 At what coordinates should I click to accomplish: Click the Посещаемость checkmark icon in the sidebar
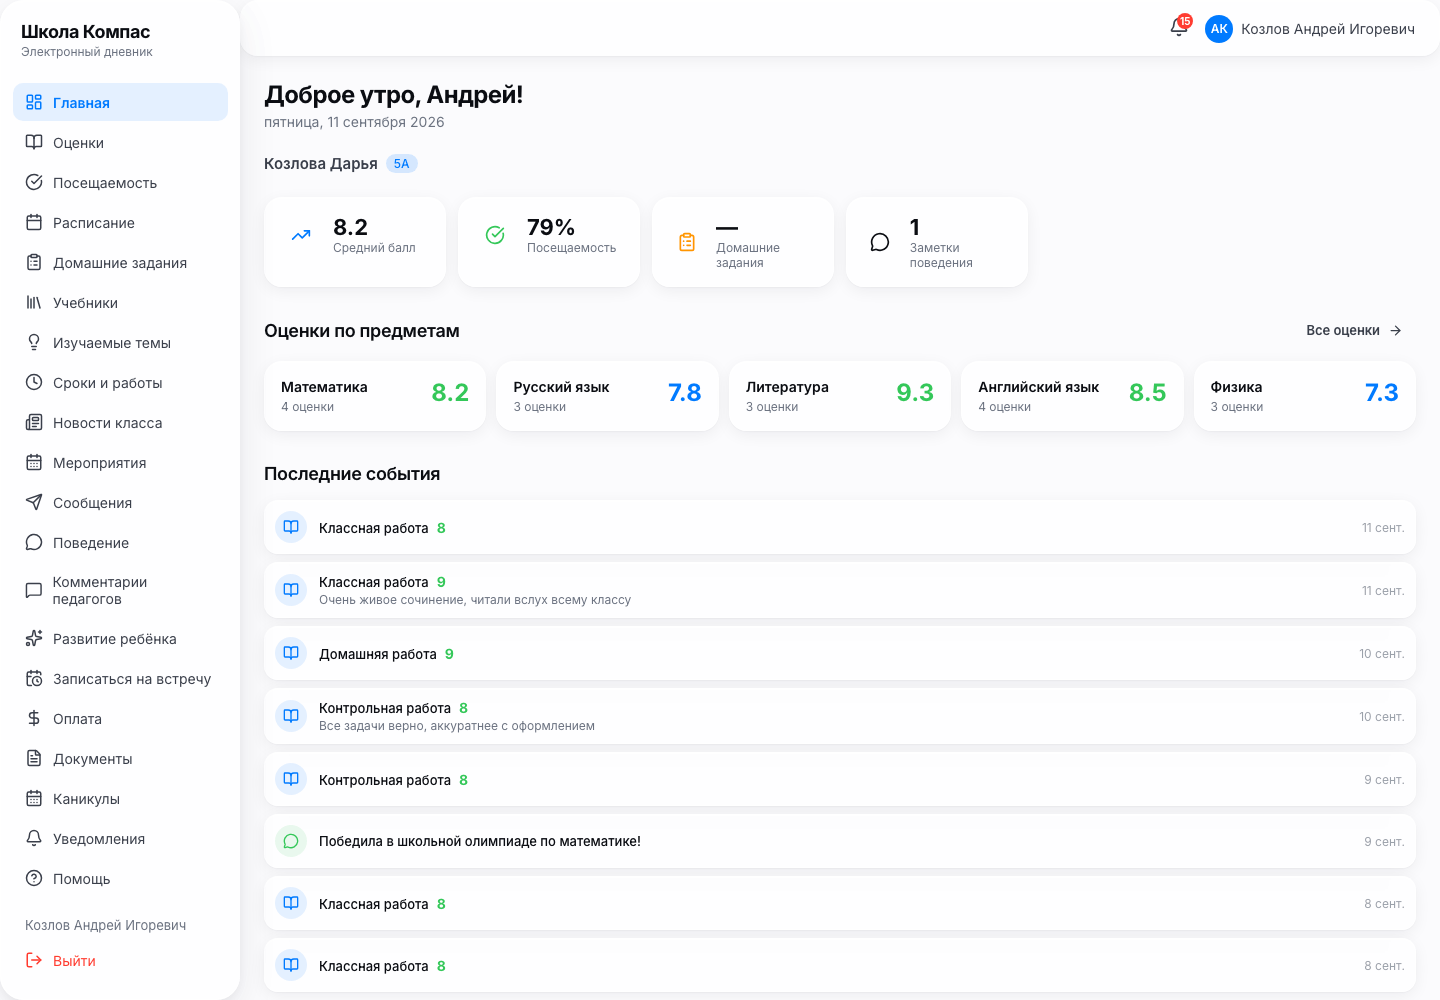(x=34, y=182)
